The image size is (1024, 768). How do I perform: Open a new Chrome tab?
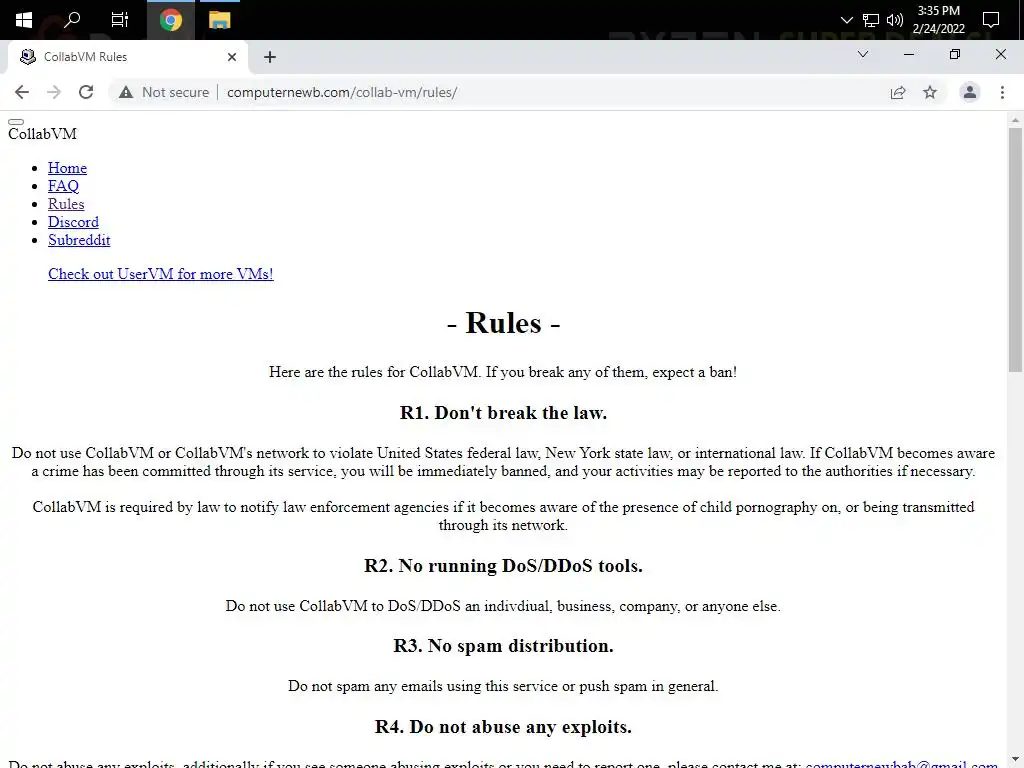click(270, 57)
